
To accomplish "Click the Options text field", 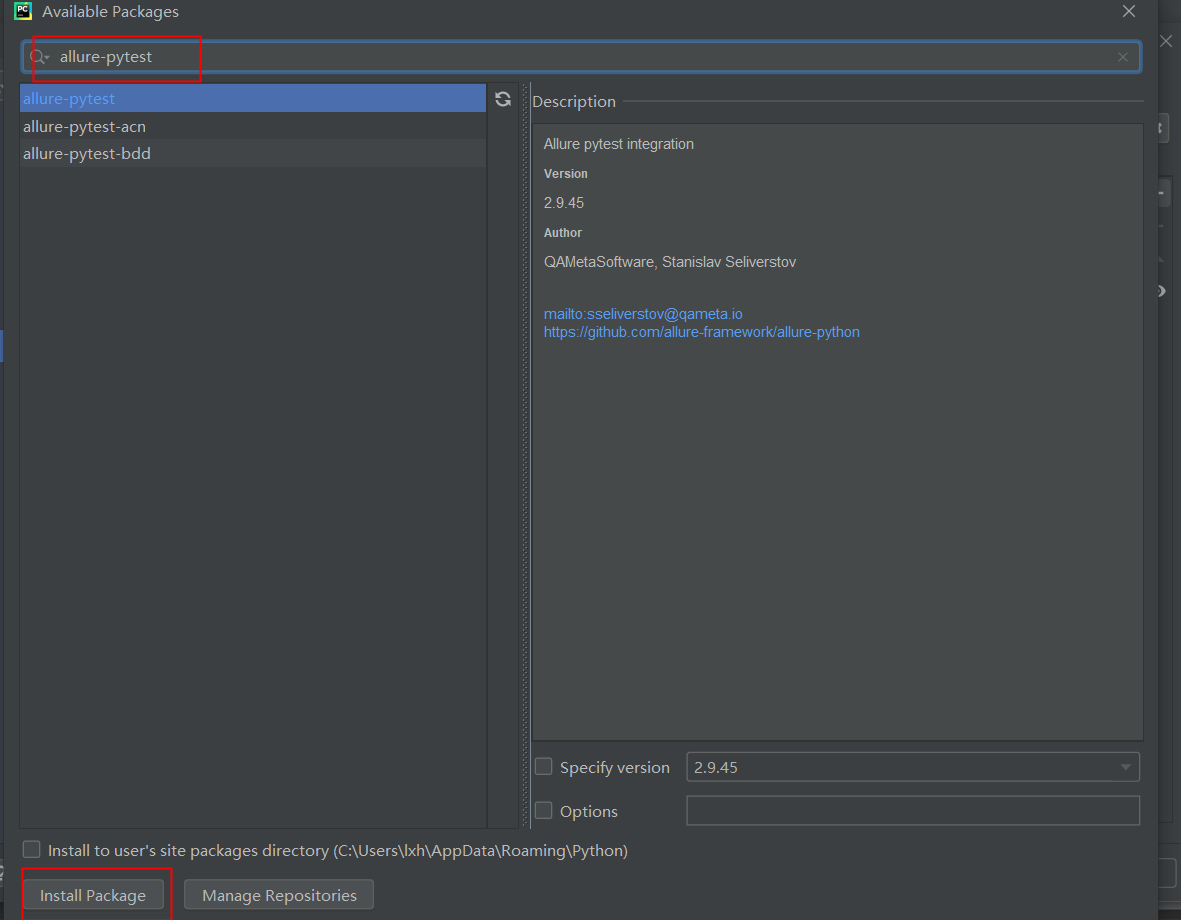I will click(x=913, y=811).
